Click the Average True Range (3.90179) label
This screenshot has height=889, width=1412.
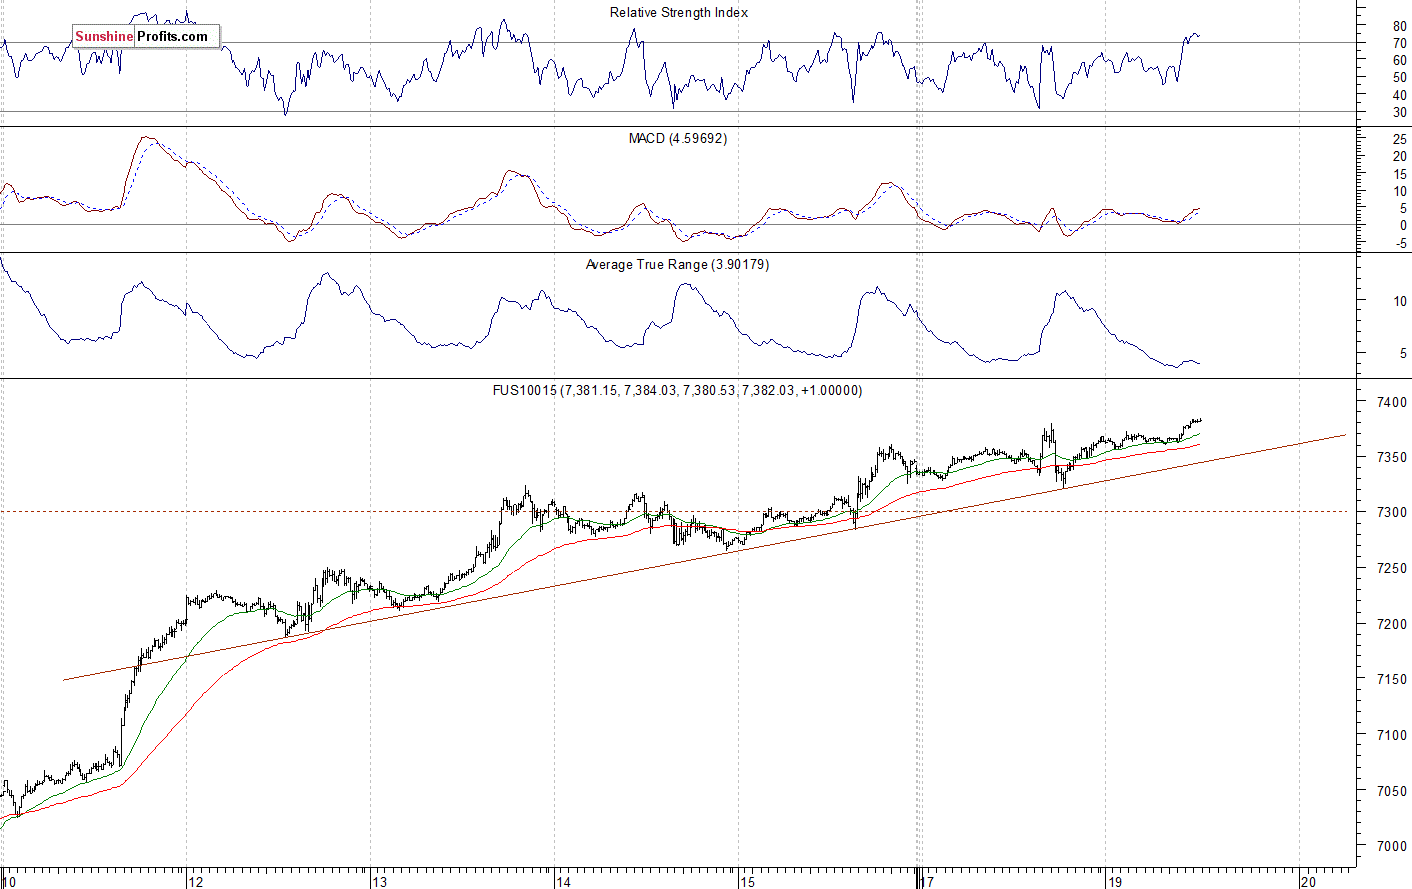pos(677,264)
